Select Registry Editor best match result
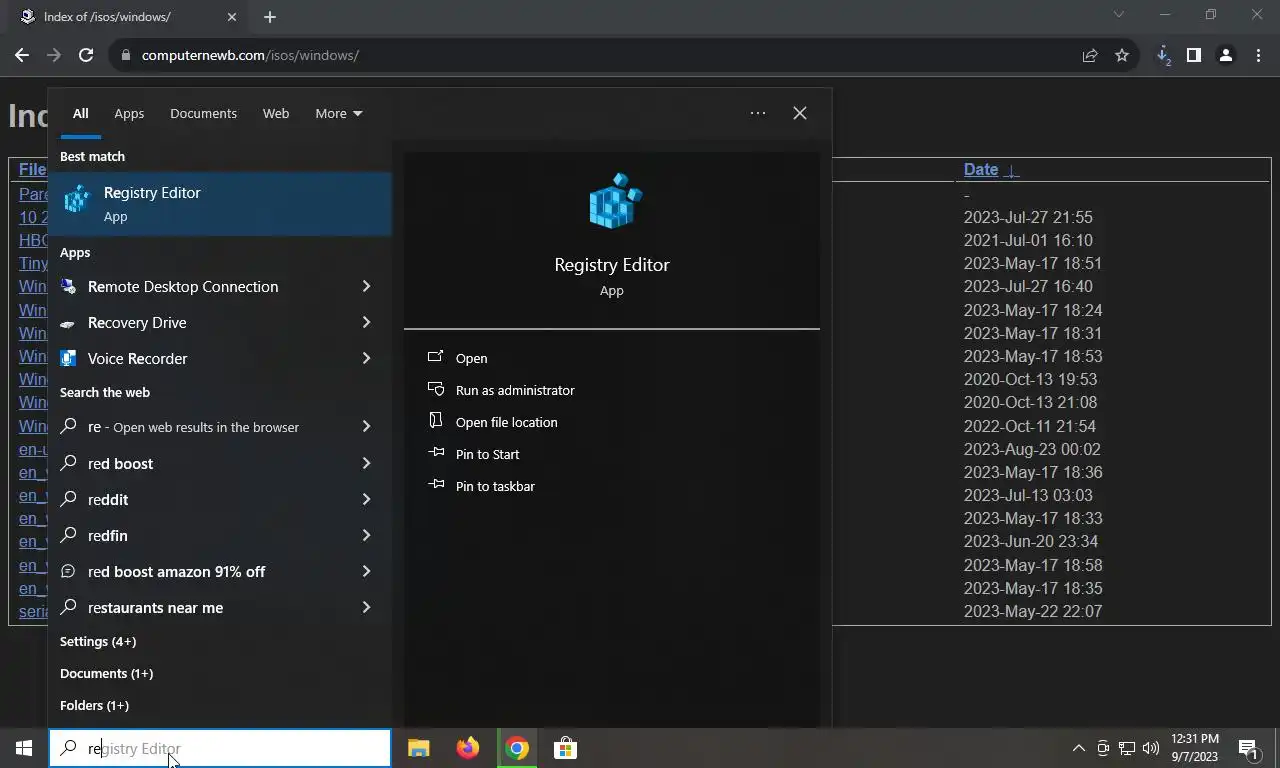 pos(220,203)
